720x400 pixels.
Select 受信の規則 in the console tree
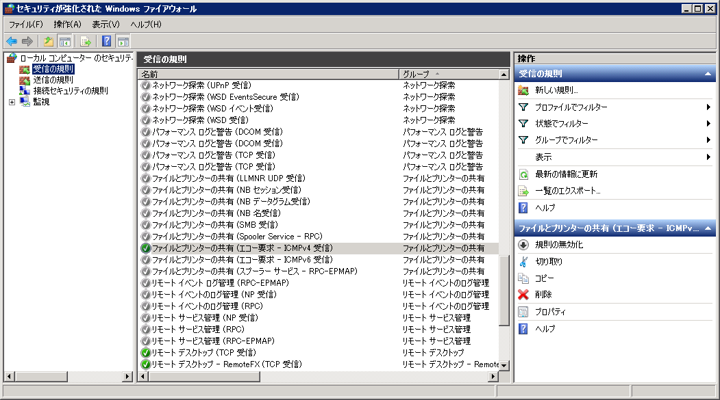[53, 69]
